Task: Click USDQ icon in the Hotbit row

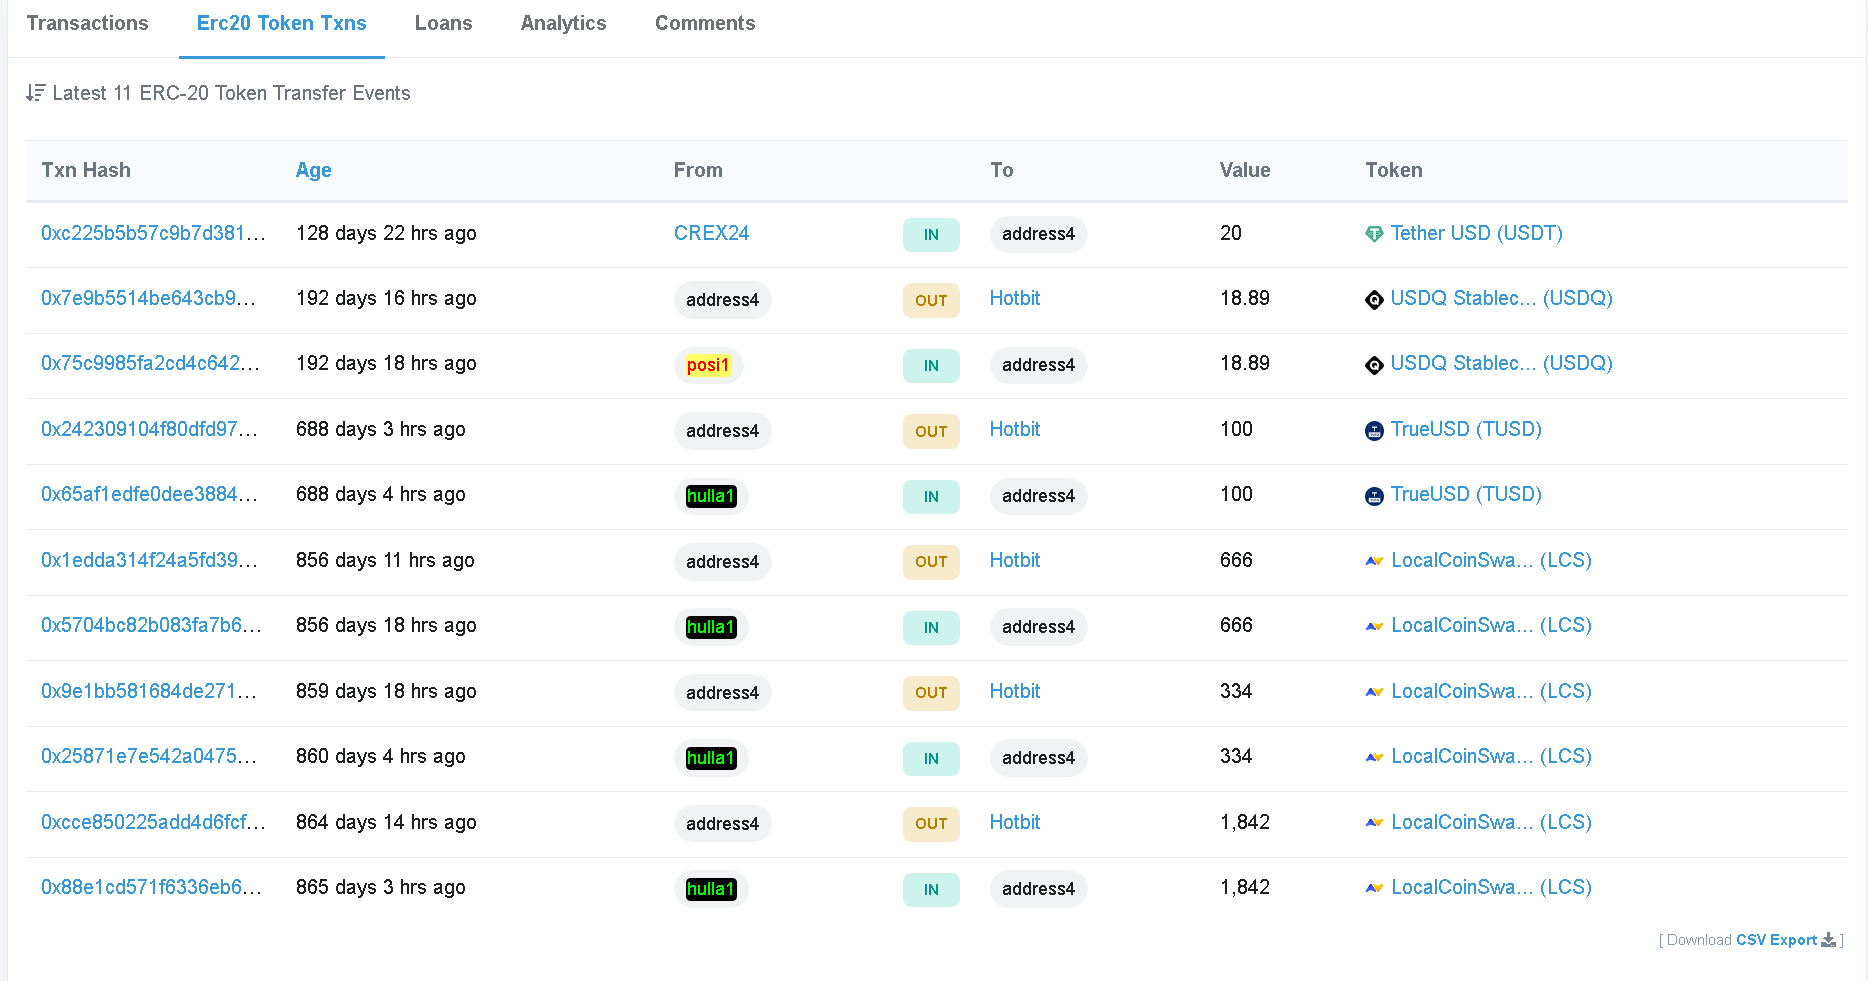Action: pyautogui.click(x=1374, y=299)
